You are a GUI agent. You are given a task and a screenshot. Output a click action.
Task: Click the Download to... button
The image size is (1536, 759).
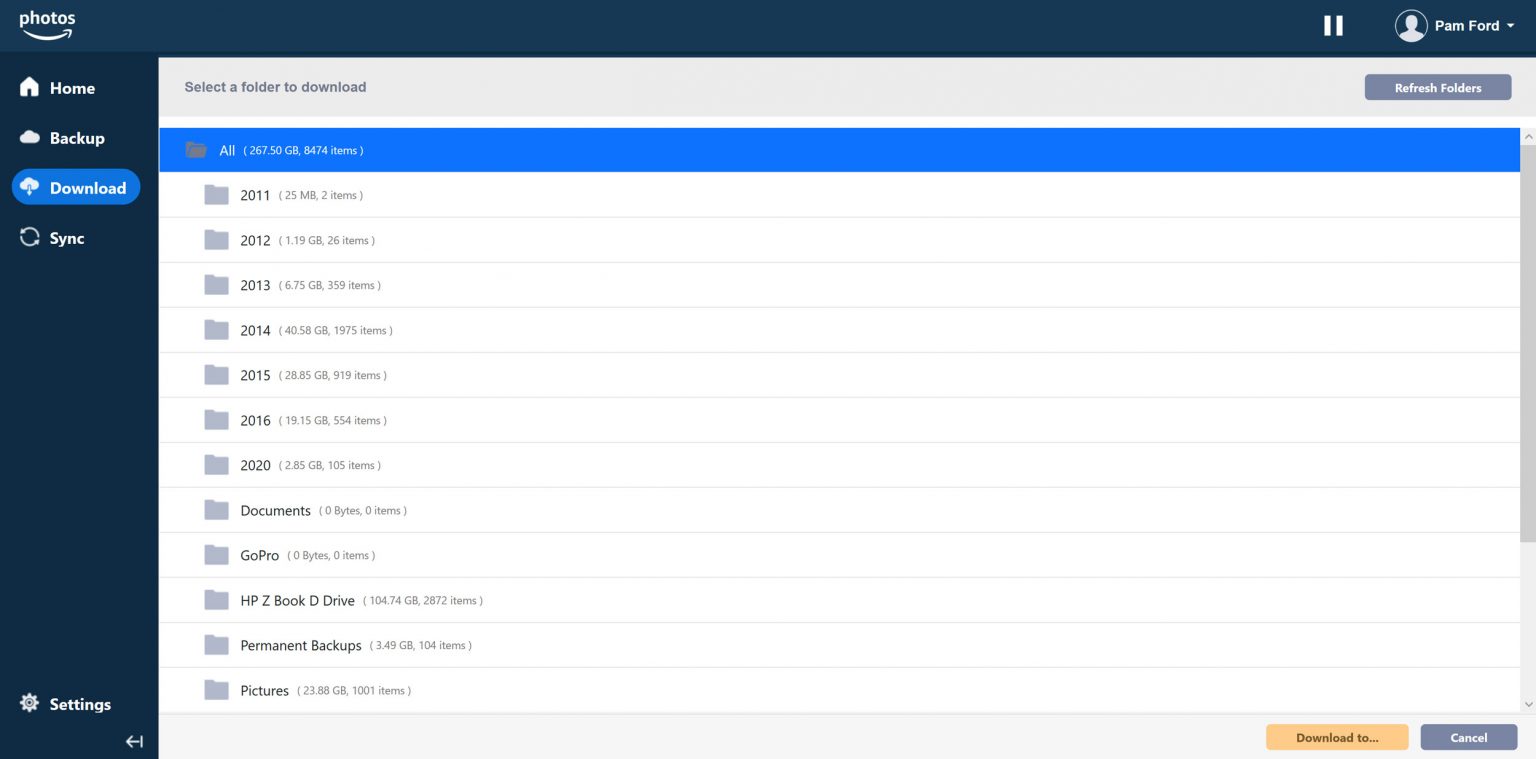point(1336,737)
